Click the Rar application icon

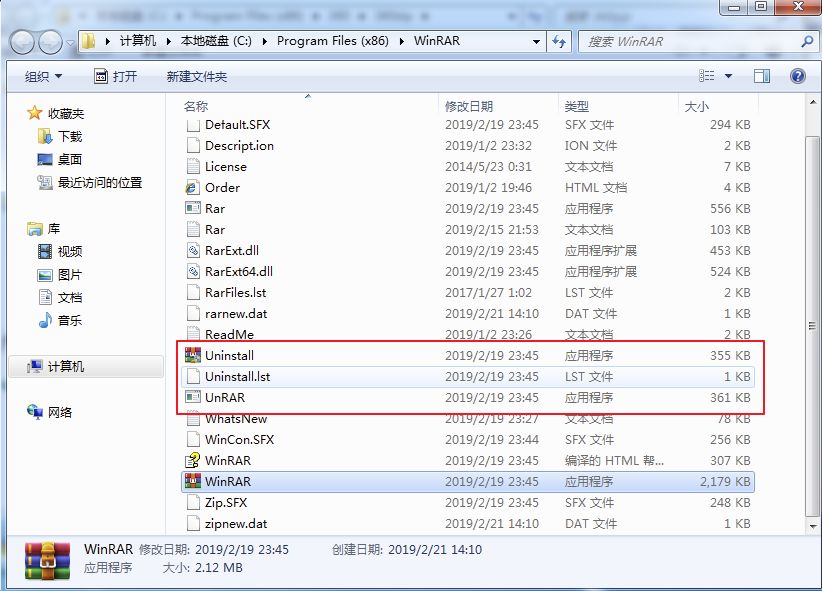pyautogui.click(x=192, y=208)
